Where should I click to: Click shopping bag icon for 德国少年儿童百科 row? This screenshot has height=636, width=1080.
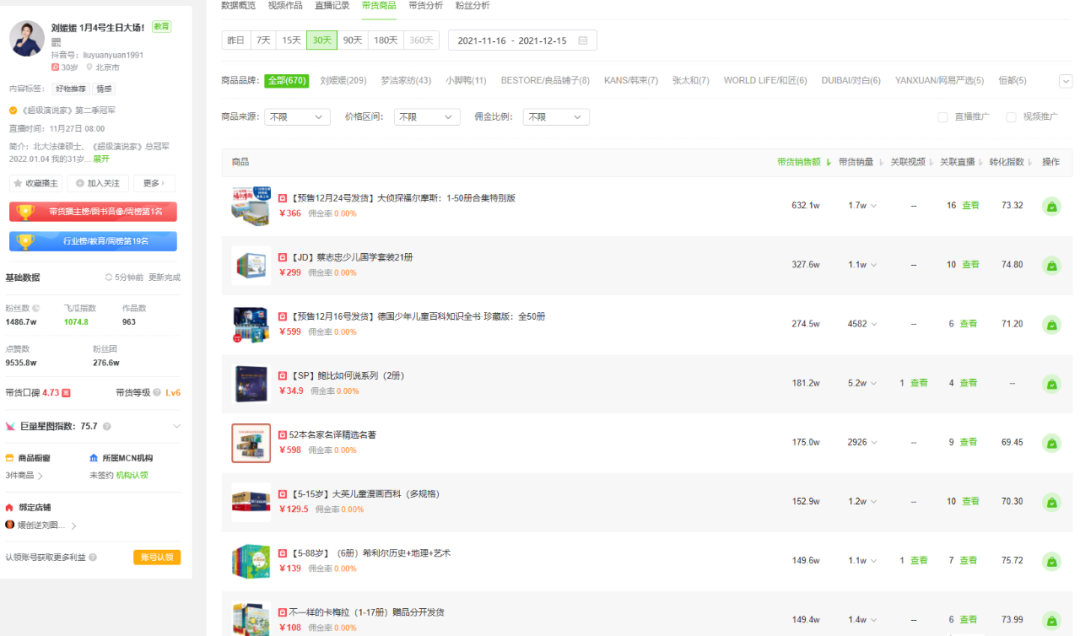(1051, 325)
